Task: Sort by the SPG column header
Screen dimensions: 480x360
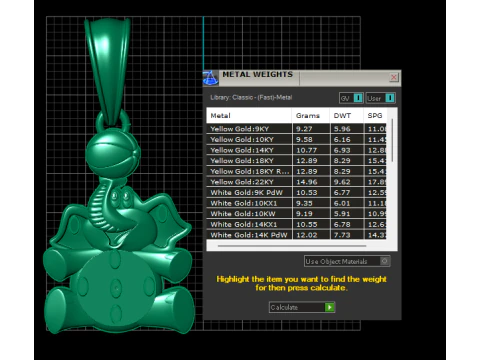Action: [375, 116]
